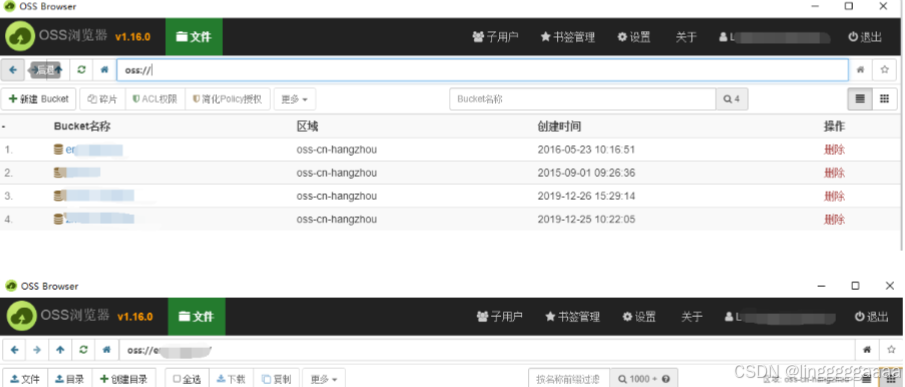Click 创建时间 column header
Image resolution: width=905 pixels, height=387 pixels.
pyautogui.click(x=559, y=126)
